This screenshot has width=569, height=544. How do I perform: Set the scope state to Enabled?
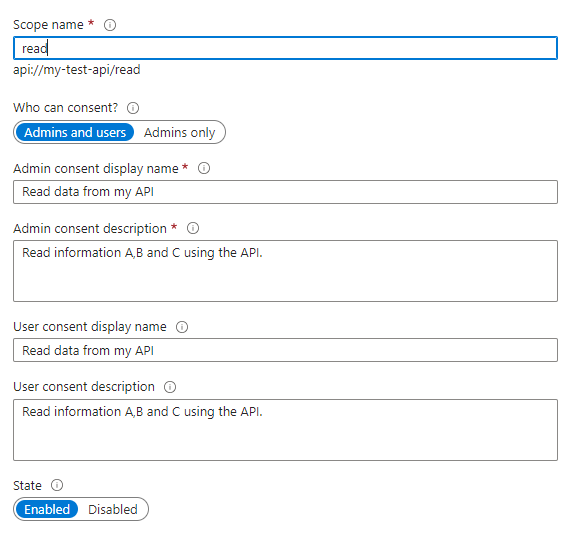tap(47, 509)
